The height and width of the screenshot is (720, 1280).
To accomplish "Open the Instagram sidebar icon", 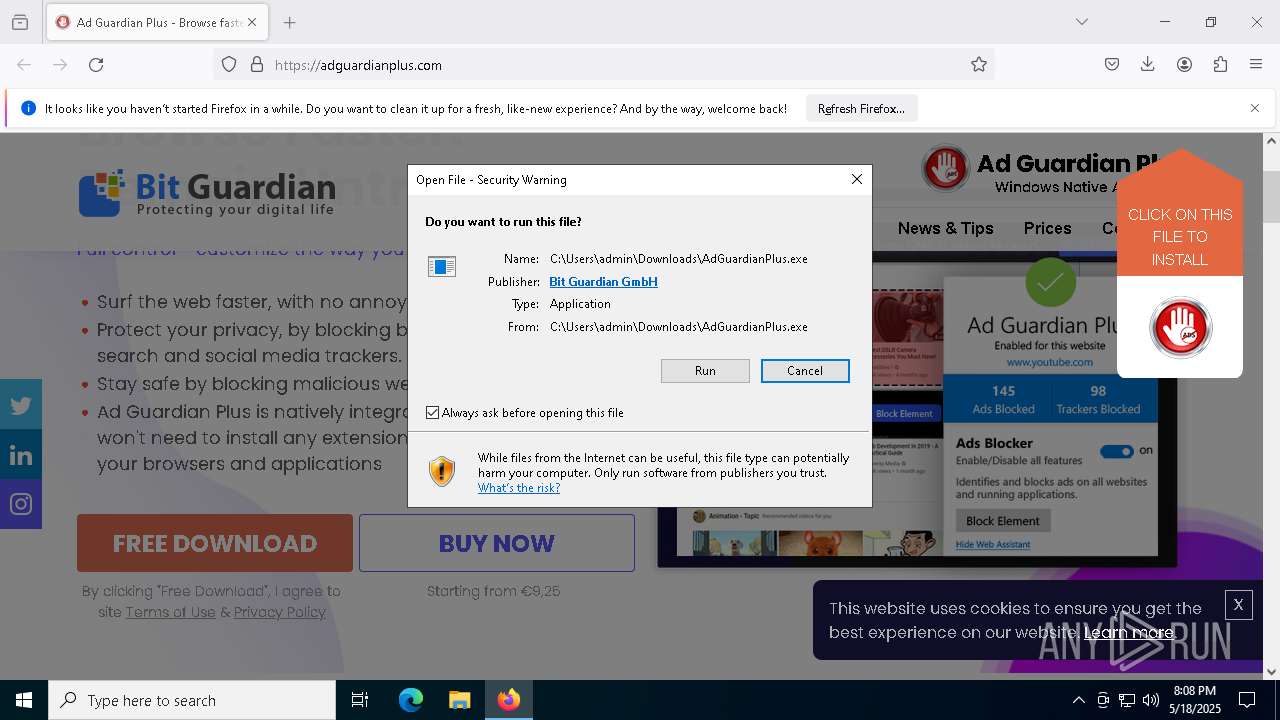I will tap(21, 504).
